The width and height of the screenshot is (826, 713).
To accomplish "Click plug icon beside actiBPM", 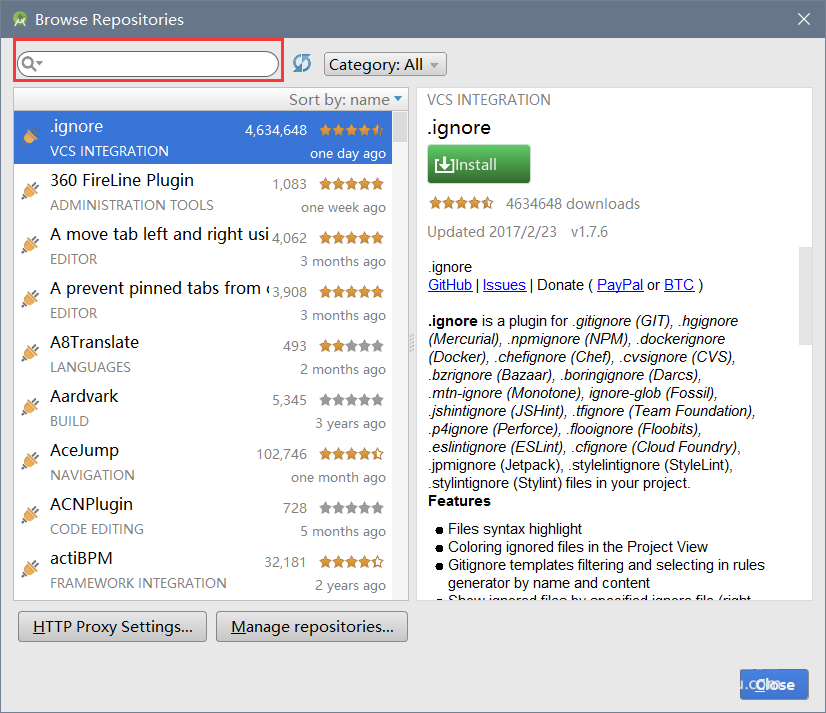I will (x=31, y=569).
